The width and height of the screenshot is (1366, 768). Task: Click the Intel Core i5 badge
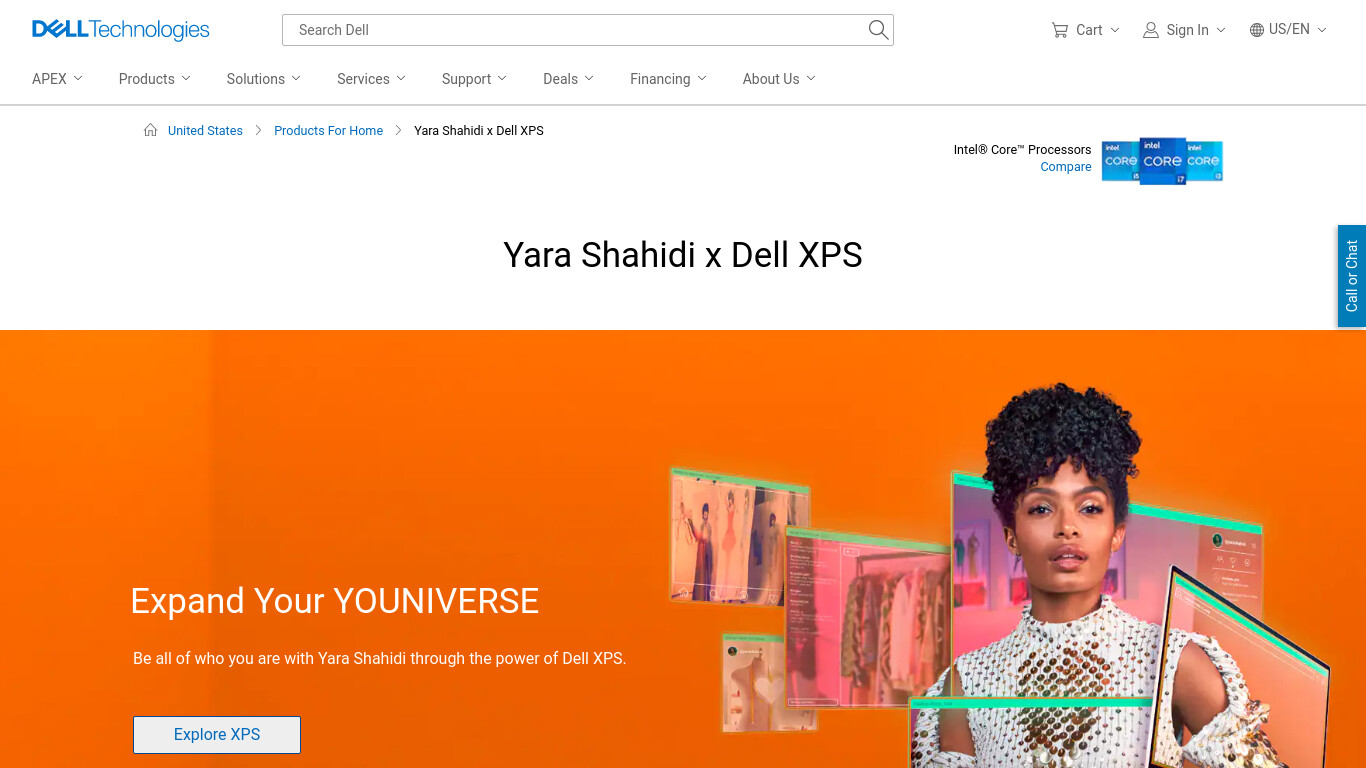(x=1121, y=161)
